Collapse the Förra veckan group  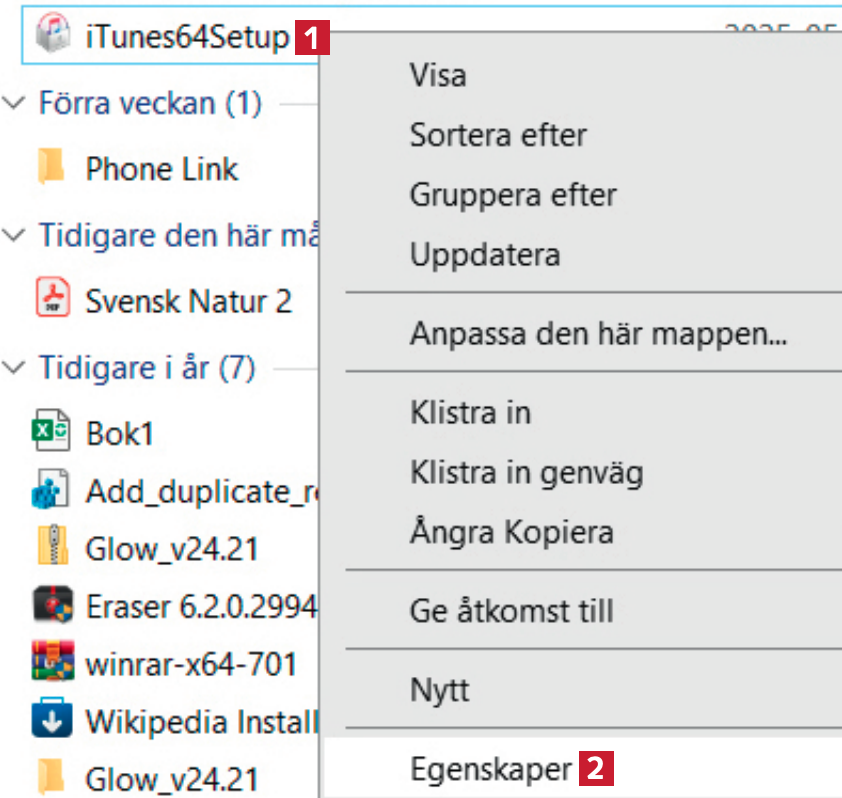[x=14, y=103]
